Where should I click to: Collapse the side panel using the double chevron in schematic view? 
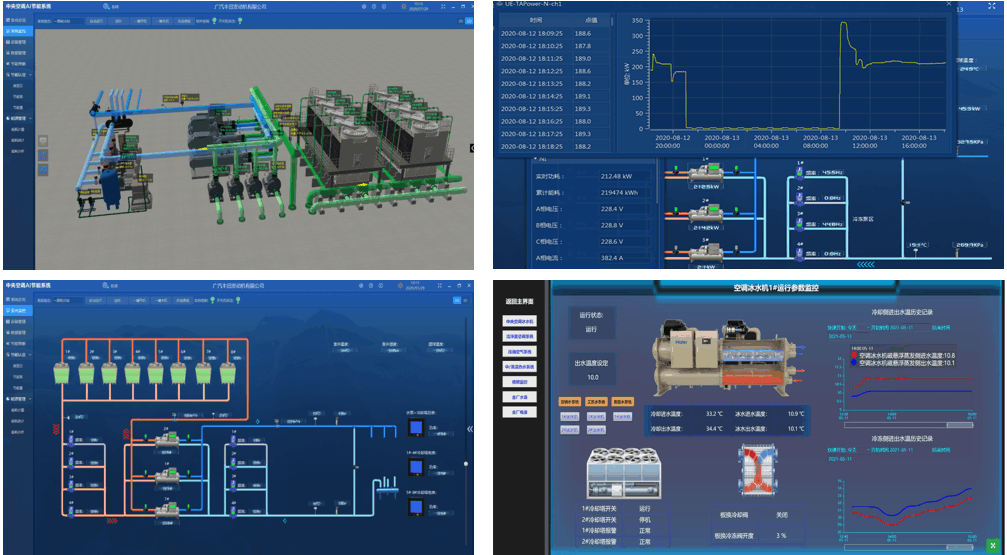469,429
